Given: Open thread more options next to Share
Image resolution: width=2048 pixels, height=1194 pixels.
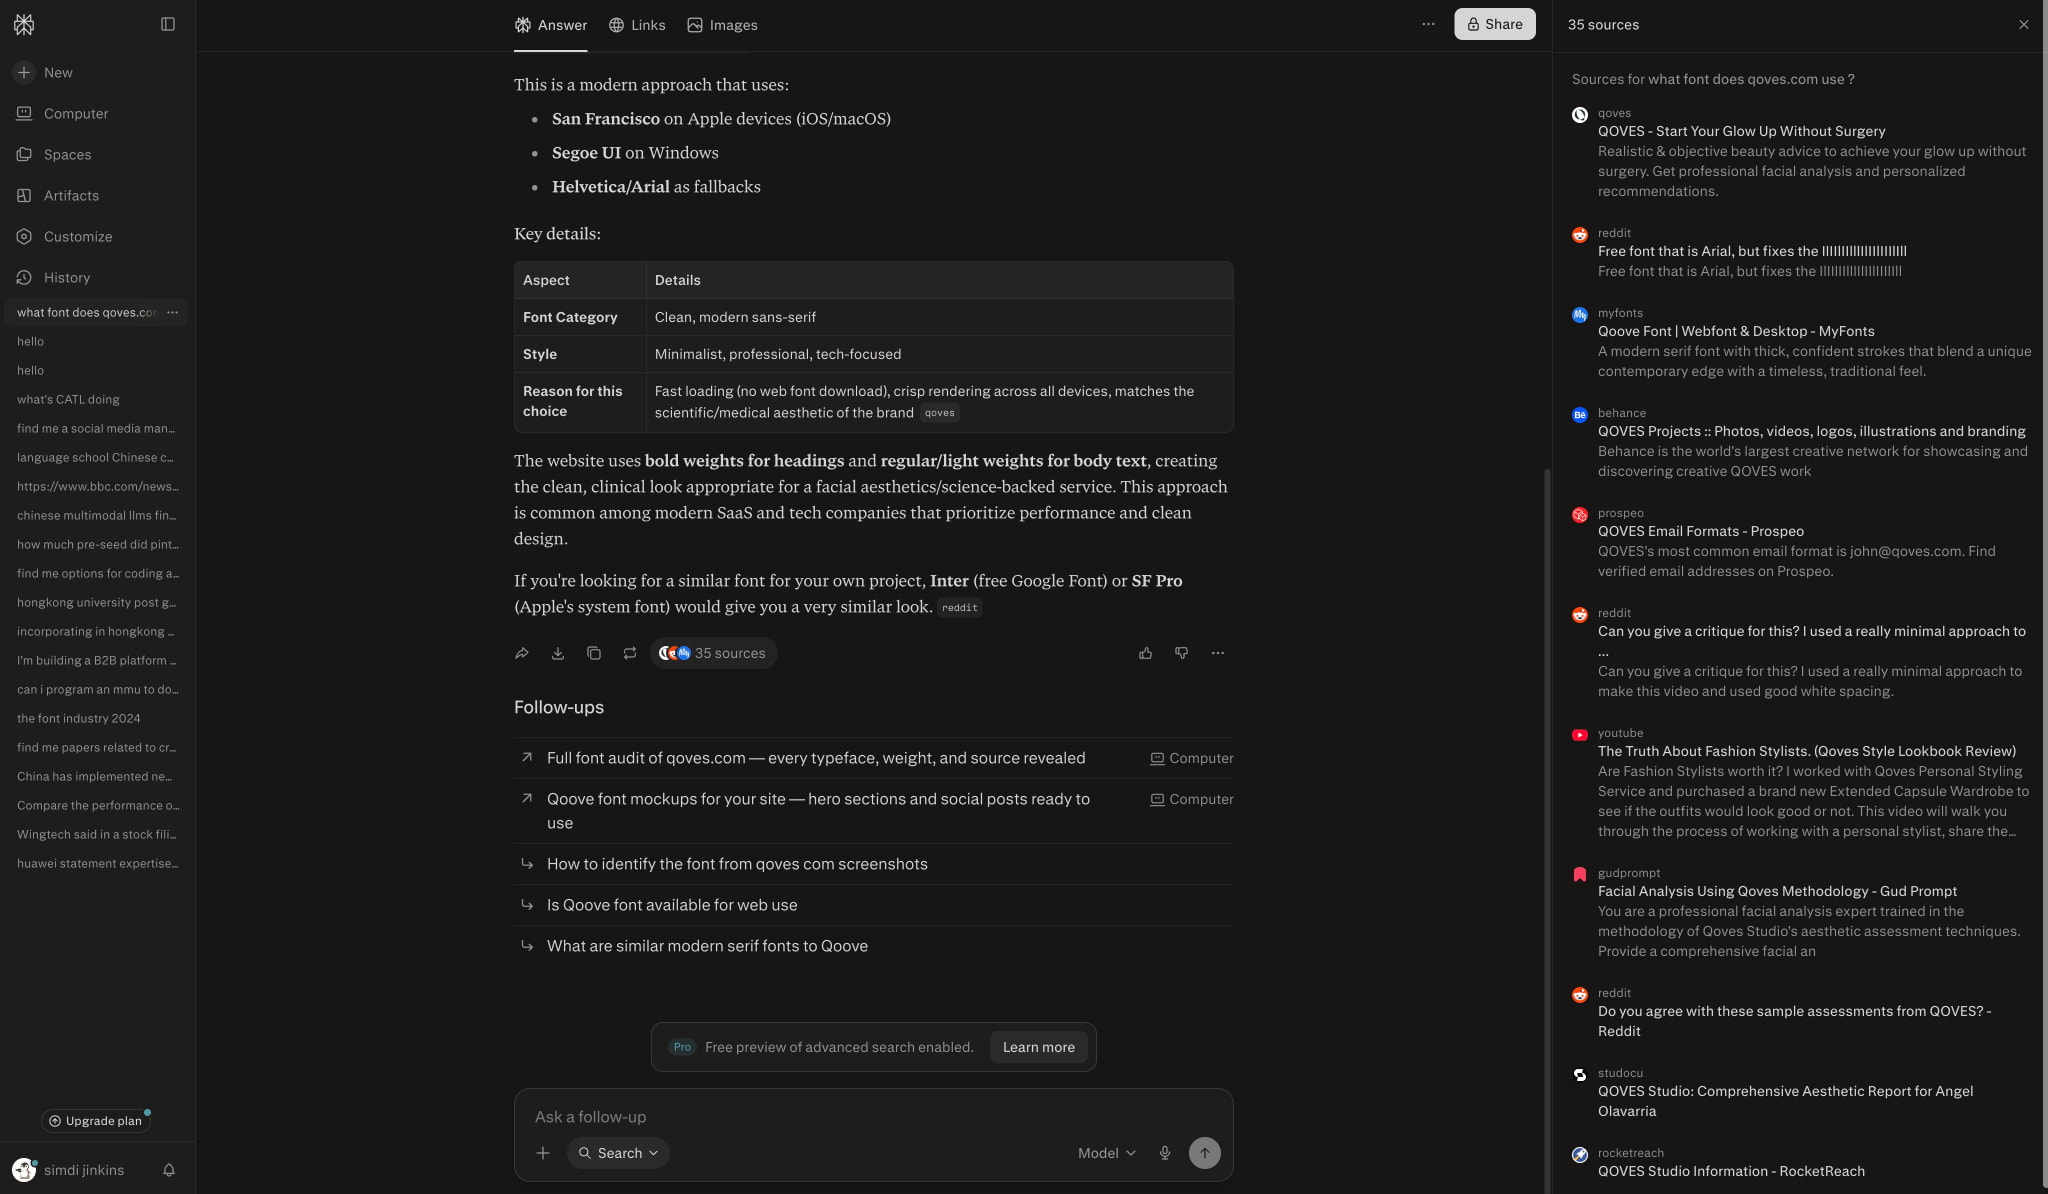Looking at the screenshot, I should click(1428, 24).
